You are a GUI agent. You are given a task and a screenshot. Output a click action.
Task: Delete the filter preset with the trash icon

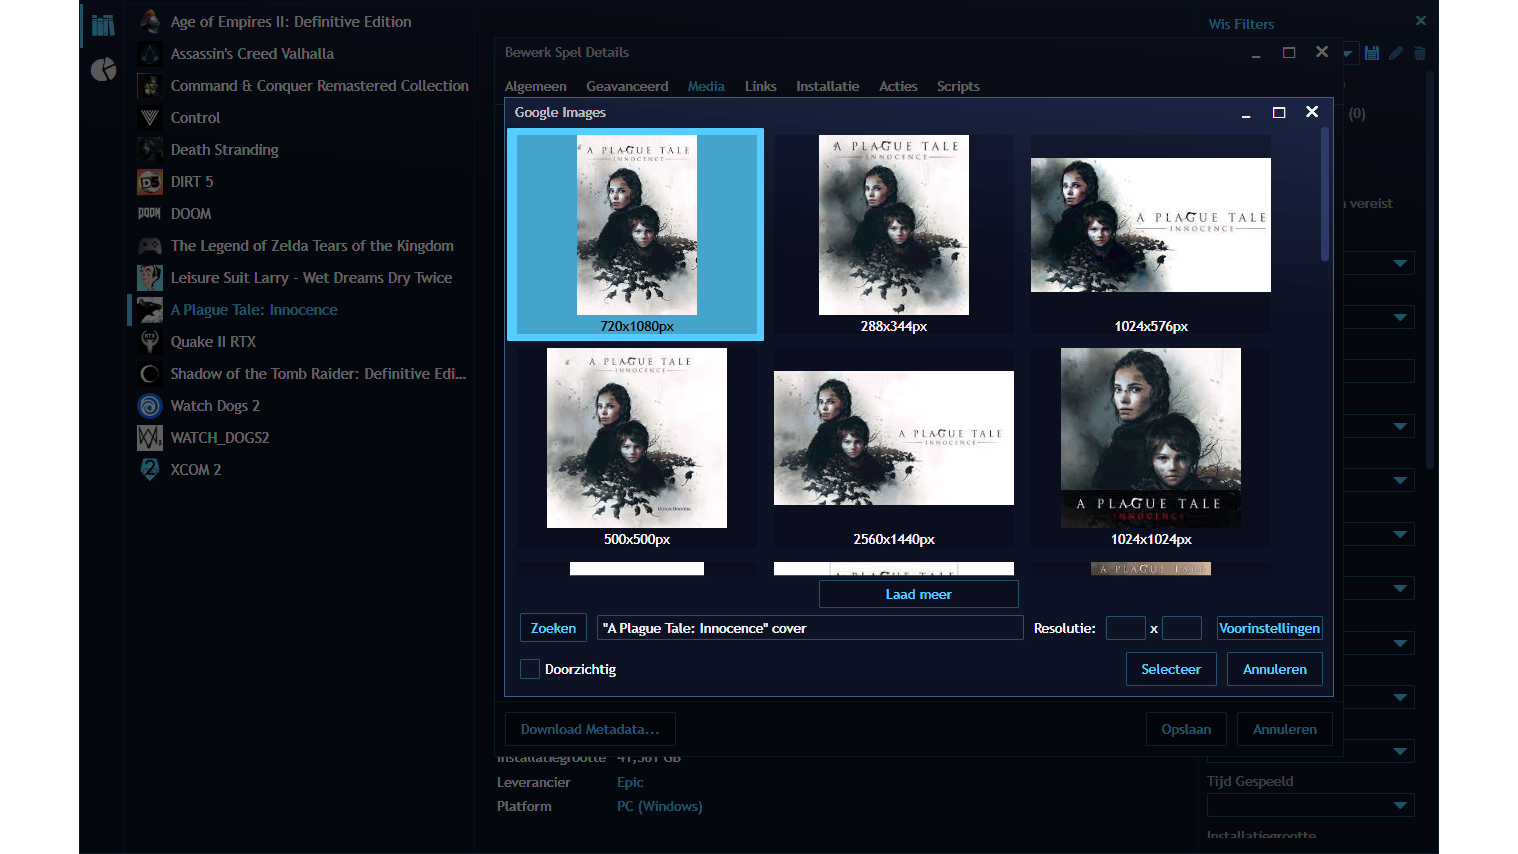pos(1419,53)
